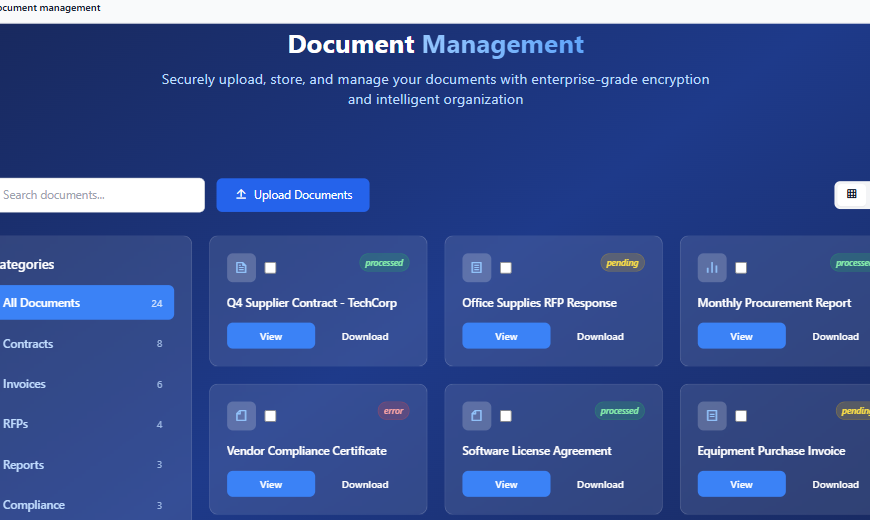
Task: Focus the Search documents field
Action: pos(100,195)
